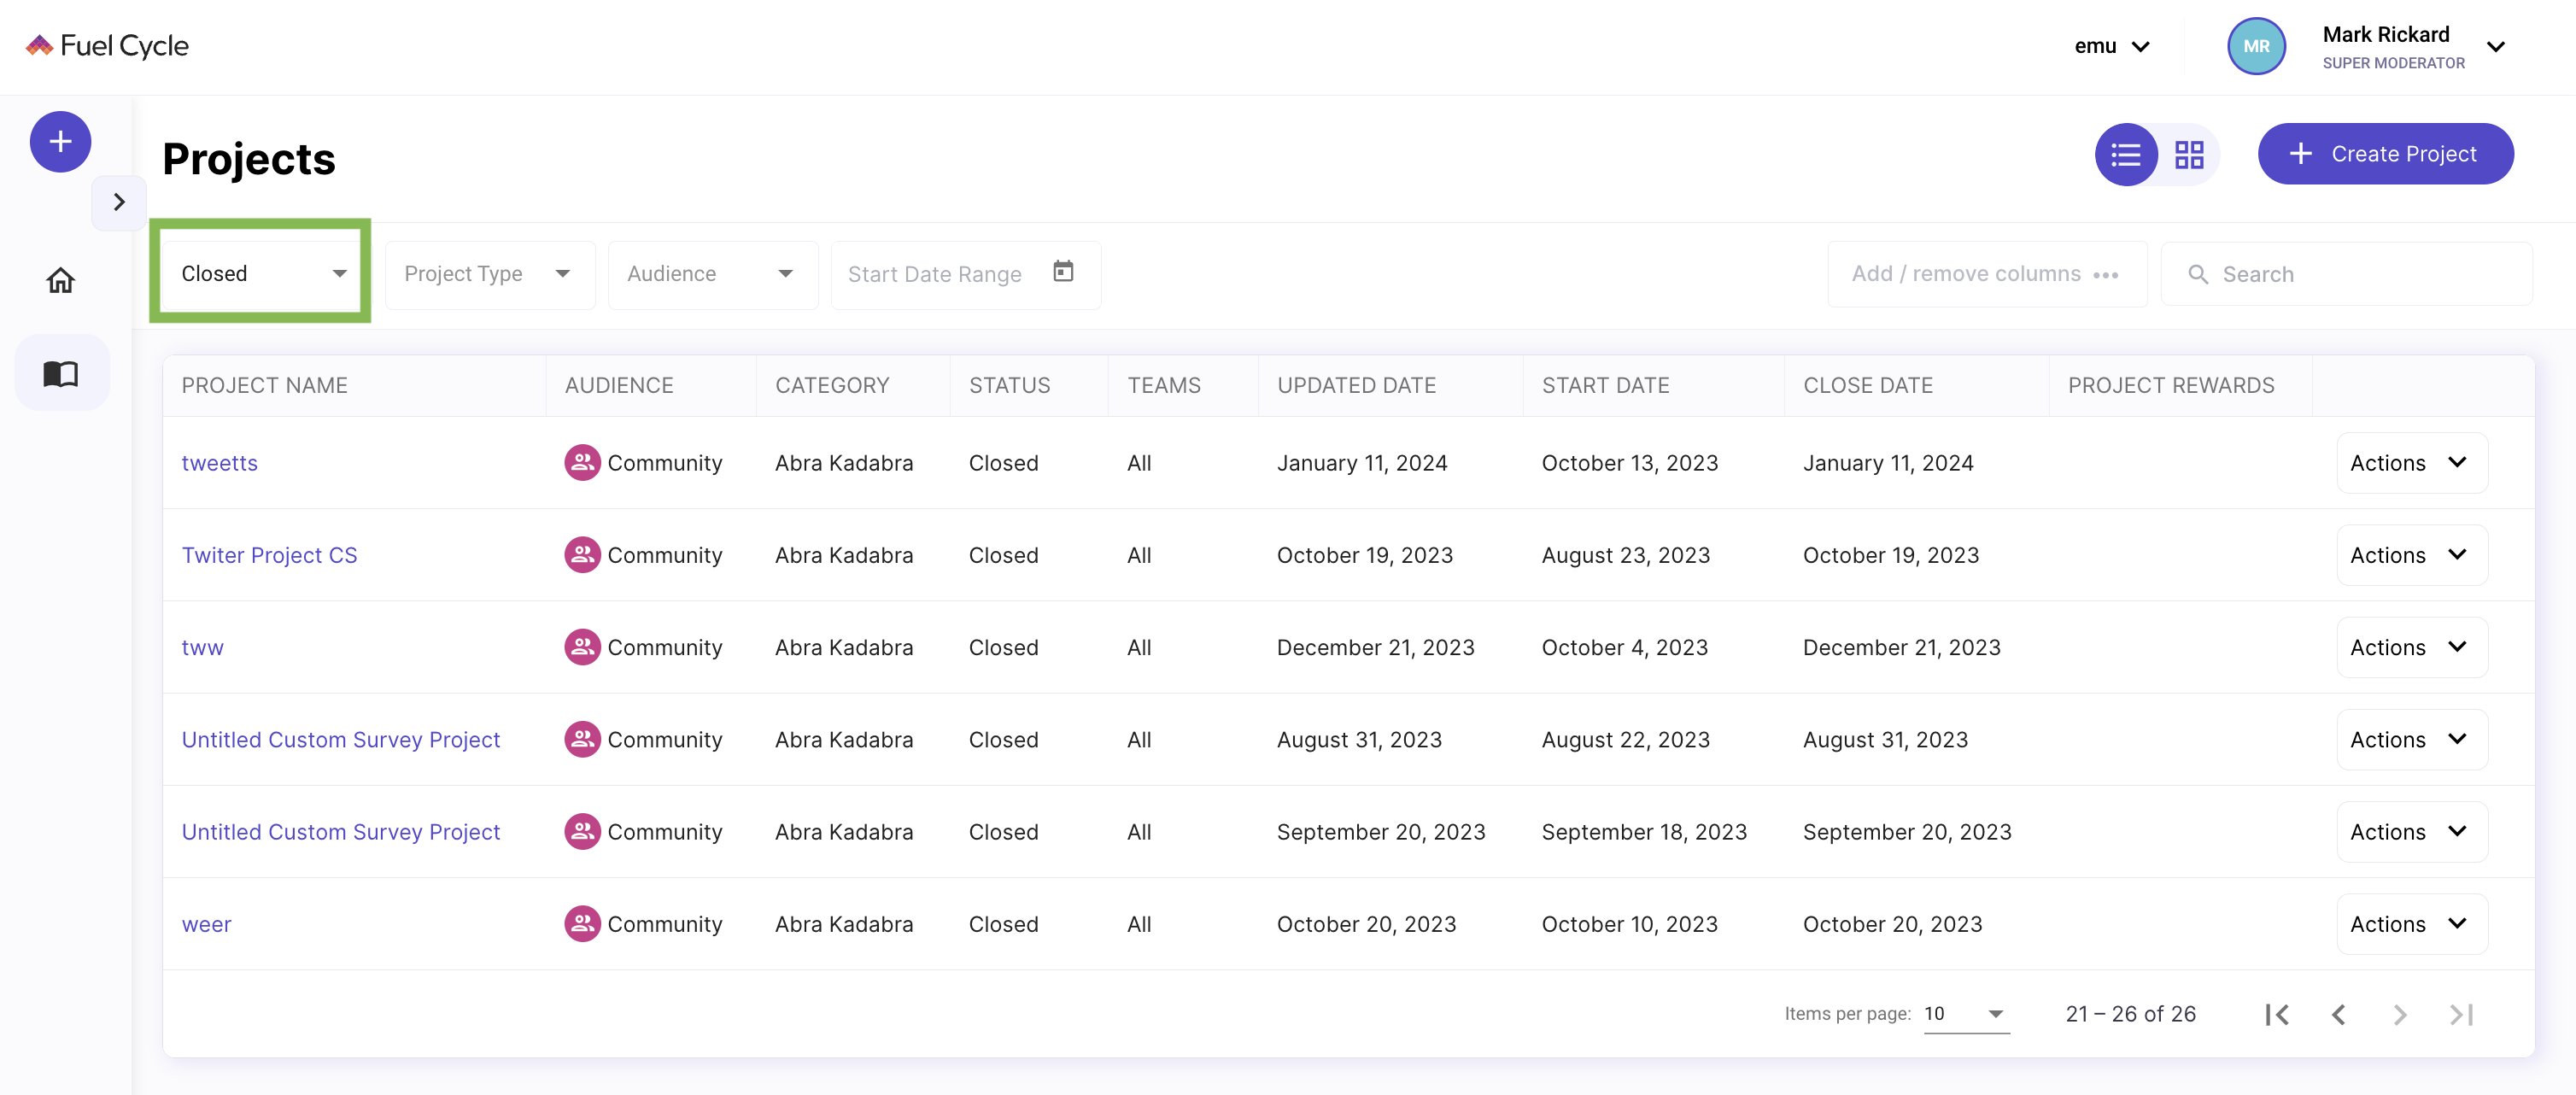2576x1095 pixels.
Task: Open the book icon in sidebar
Action: [x=60, y=373]
